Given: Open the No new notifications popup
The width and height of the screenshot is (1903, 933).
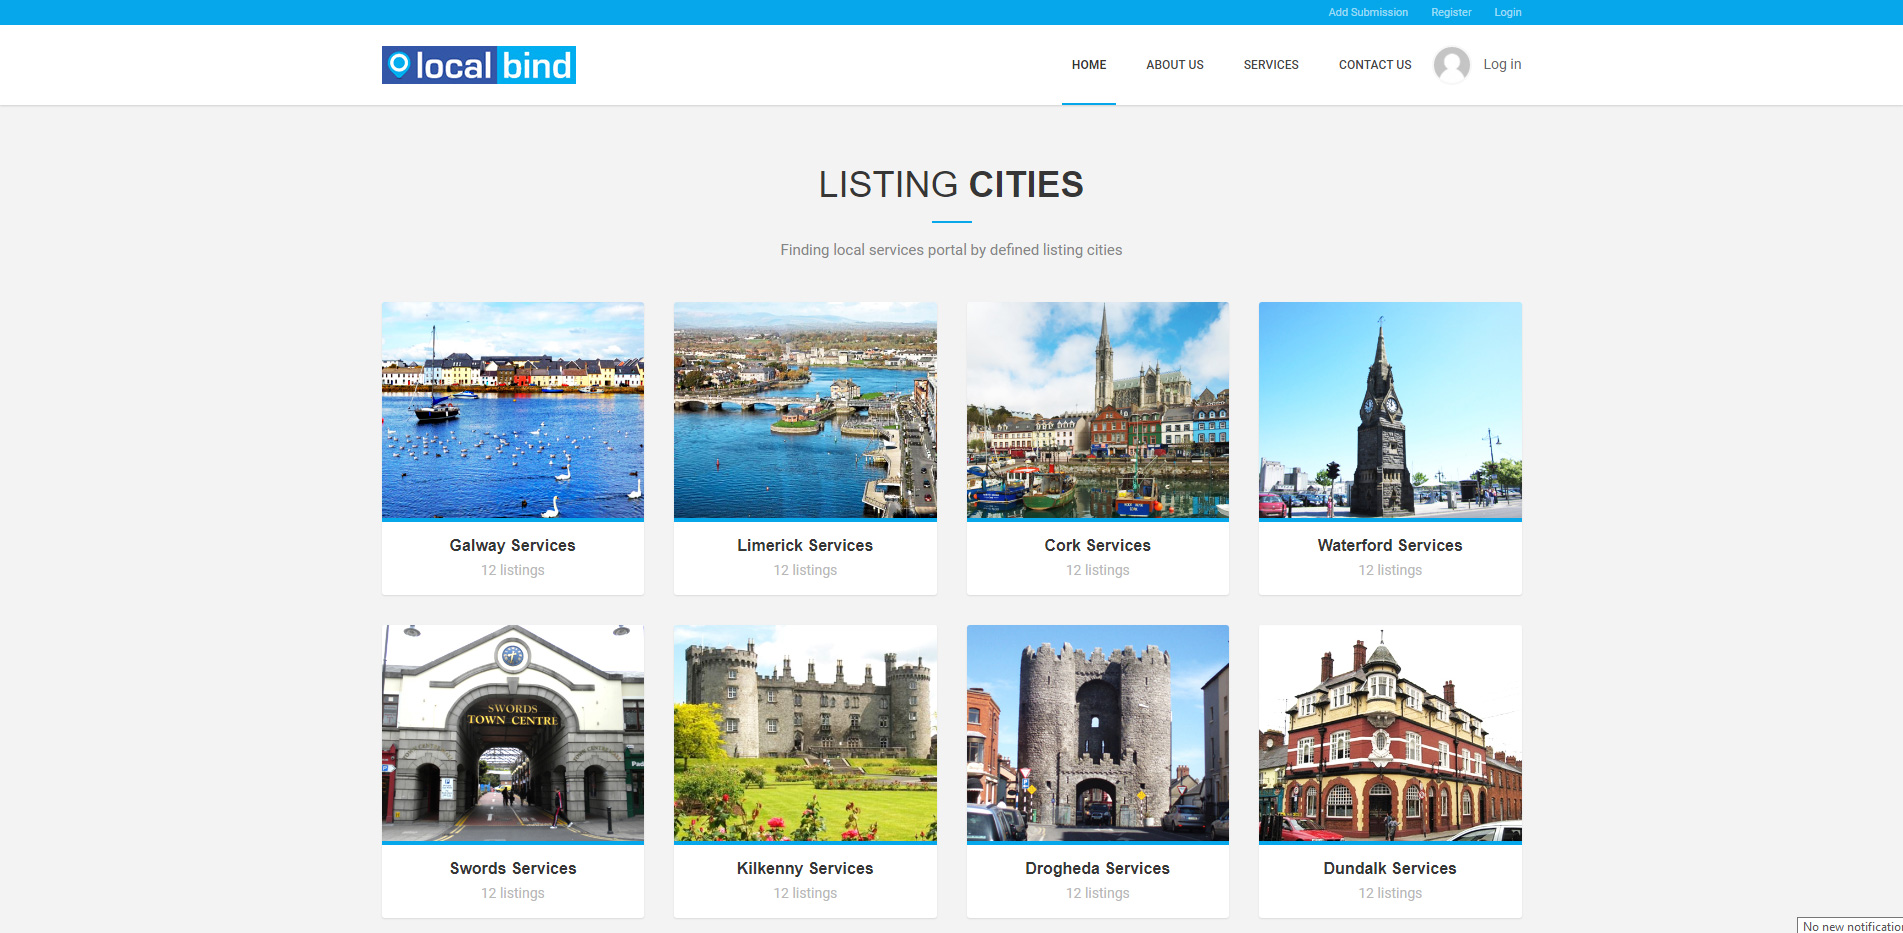Looking at the screenshot, I should point(1850,926).
